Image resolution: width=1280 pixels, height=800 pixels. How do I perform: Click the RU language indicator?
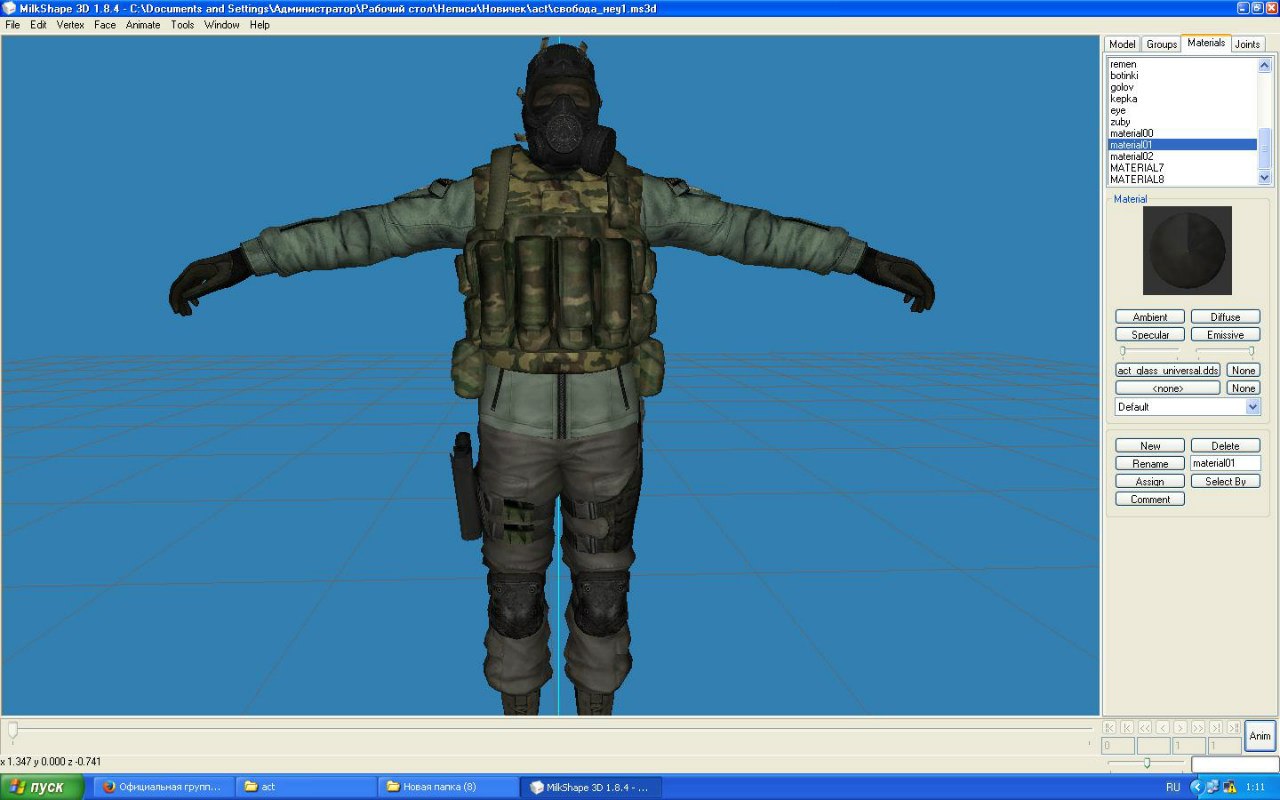[1173, 787]
